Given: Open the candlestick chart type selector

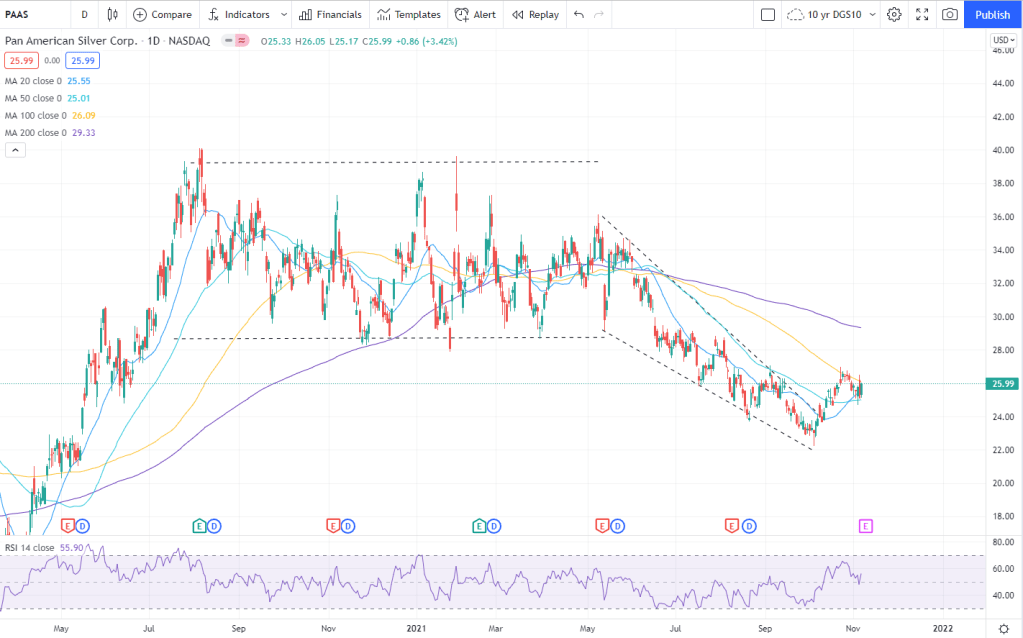Looking at the screenshot, I should (x=112, y=15).
